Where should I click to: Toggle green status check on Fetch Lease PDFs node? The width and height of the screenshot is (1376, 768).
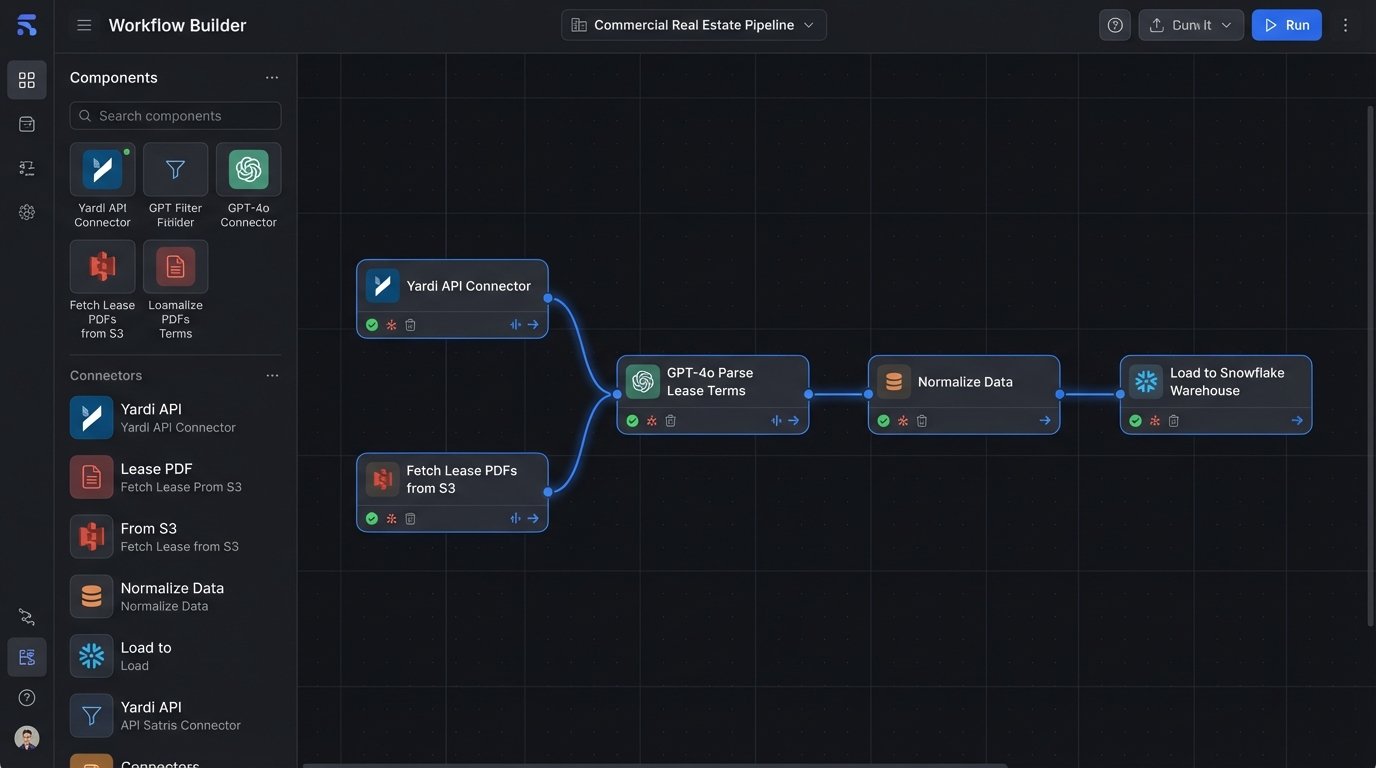click(x=372, y=519)
